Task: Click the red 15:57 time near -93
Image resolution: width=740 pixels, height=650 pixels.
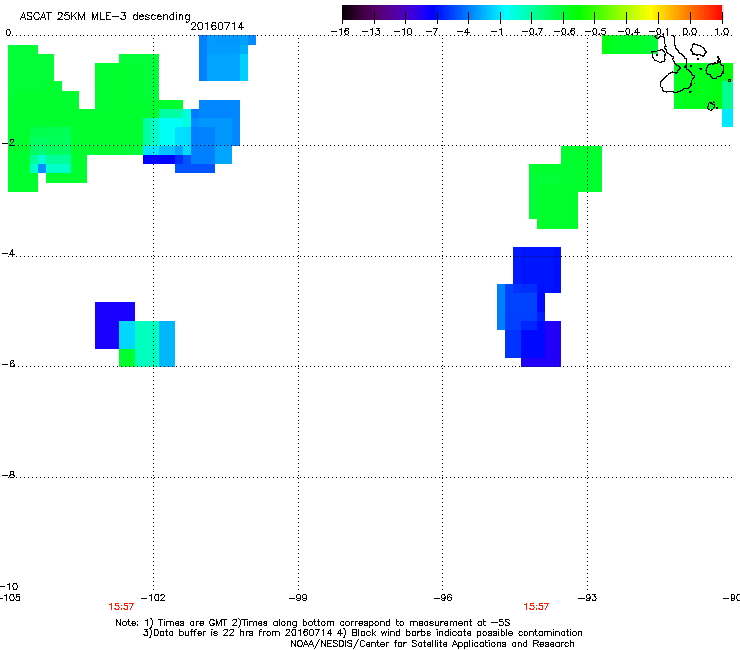Action: (x=536, y=607)
